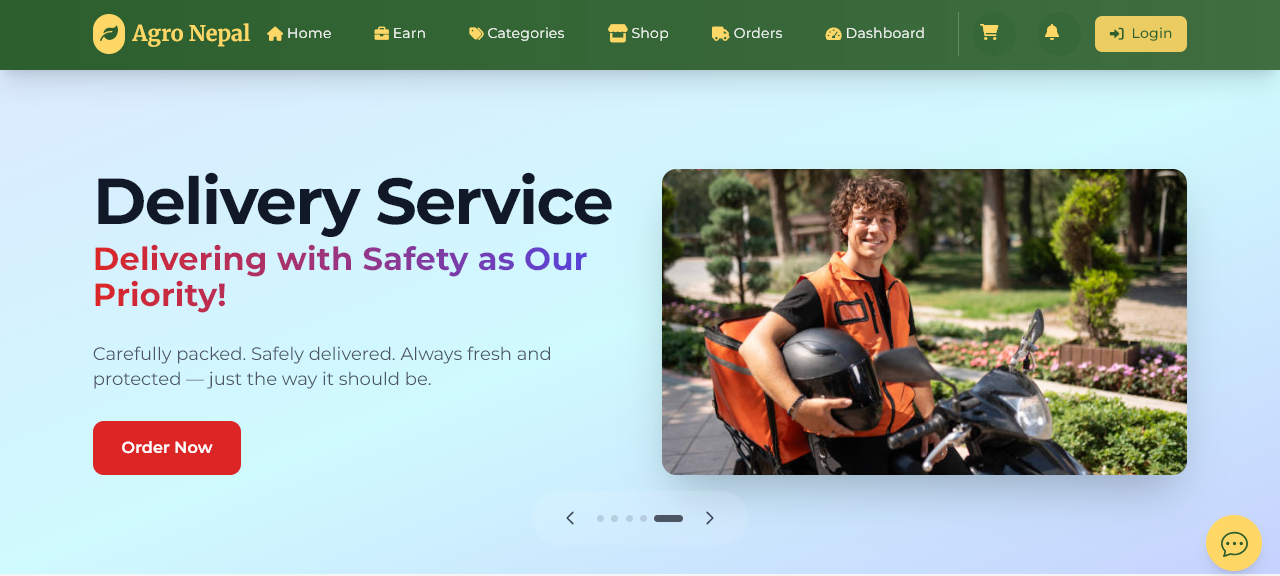The image size is (1280, 576).
Task: Advance to the next carousel slide
Action: pos(710,518)
